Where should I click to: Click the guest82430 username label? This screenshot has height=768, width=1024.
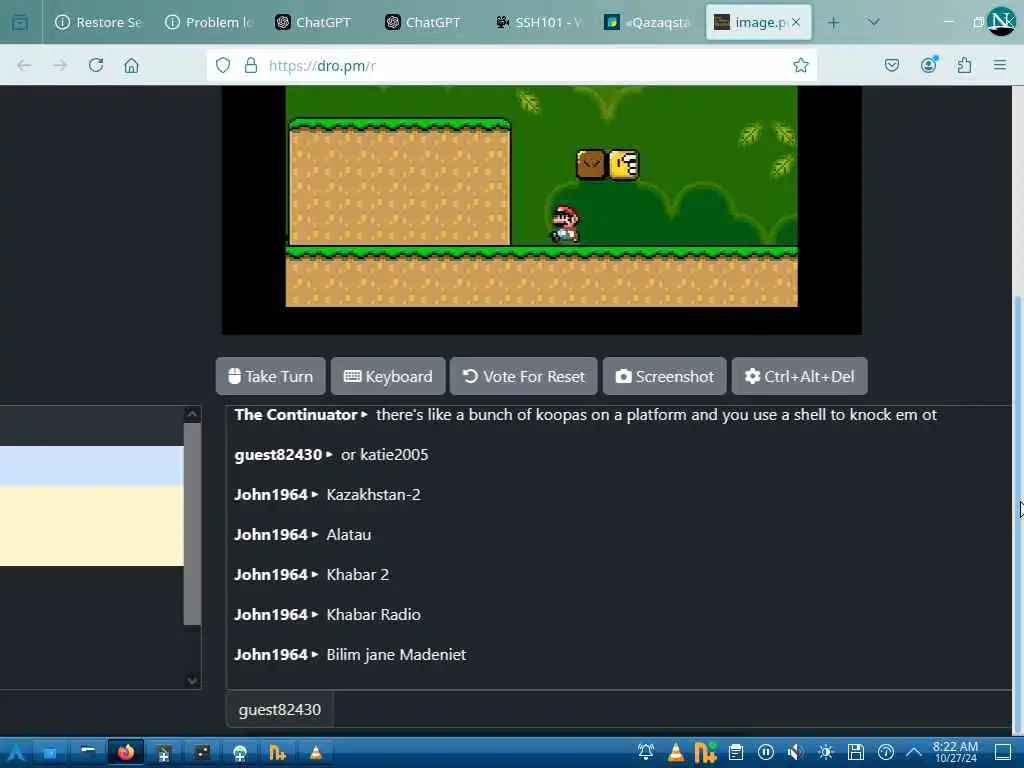pos(280,709)
